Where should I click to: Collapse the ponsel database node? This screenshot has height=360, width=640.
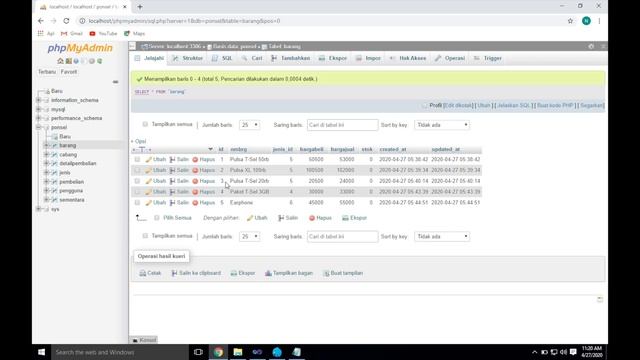(38, 127)
